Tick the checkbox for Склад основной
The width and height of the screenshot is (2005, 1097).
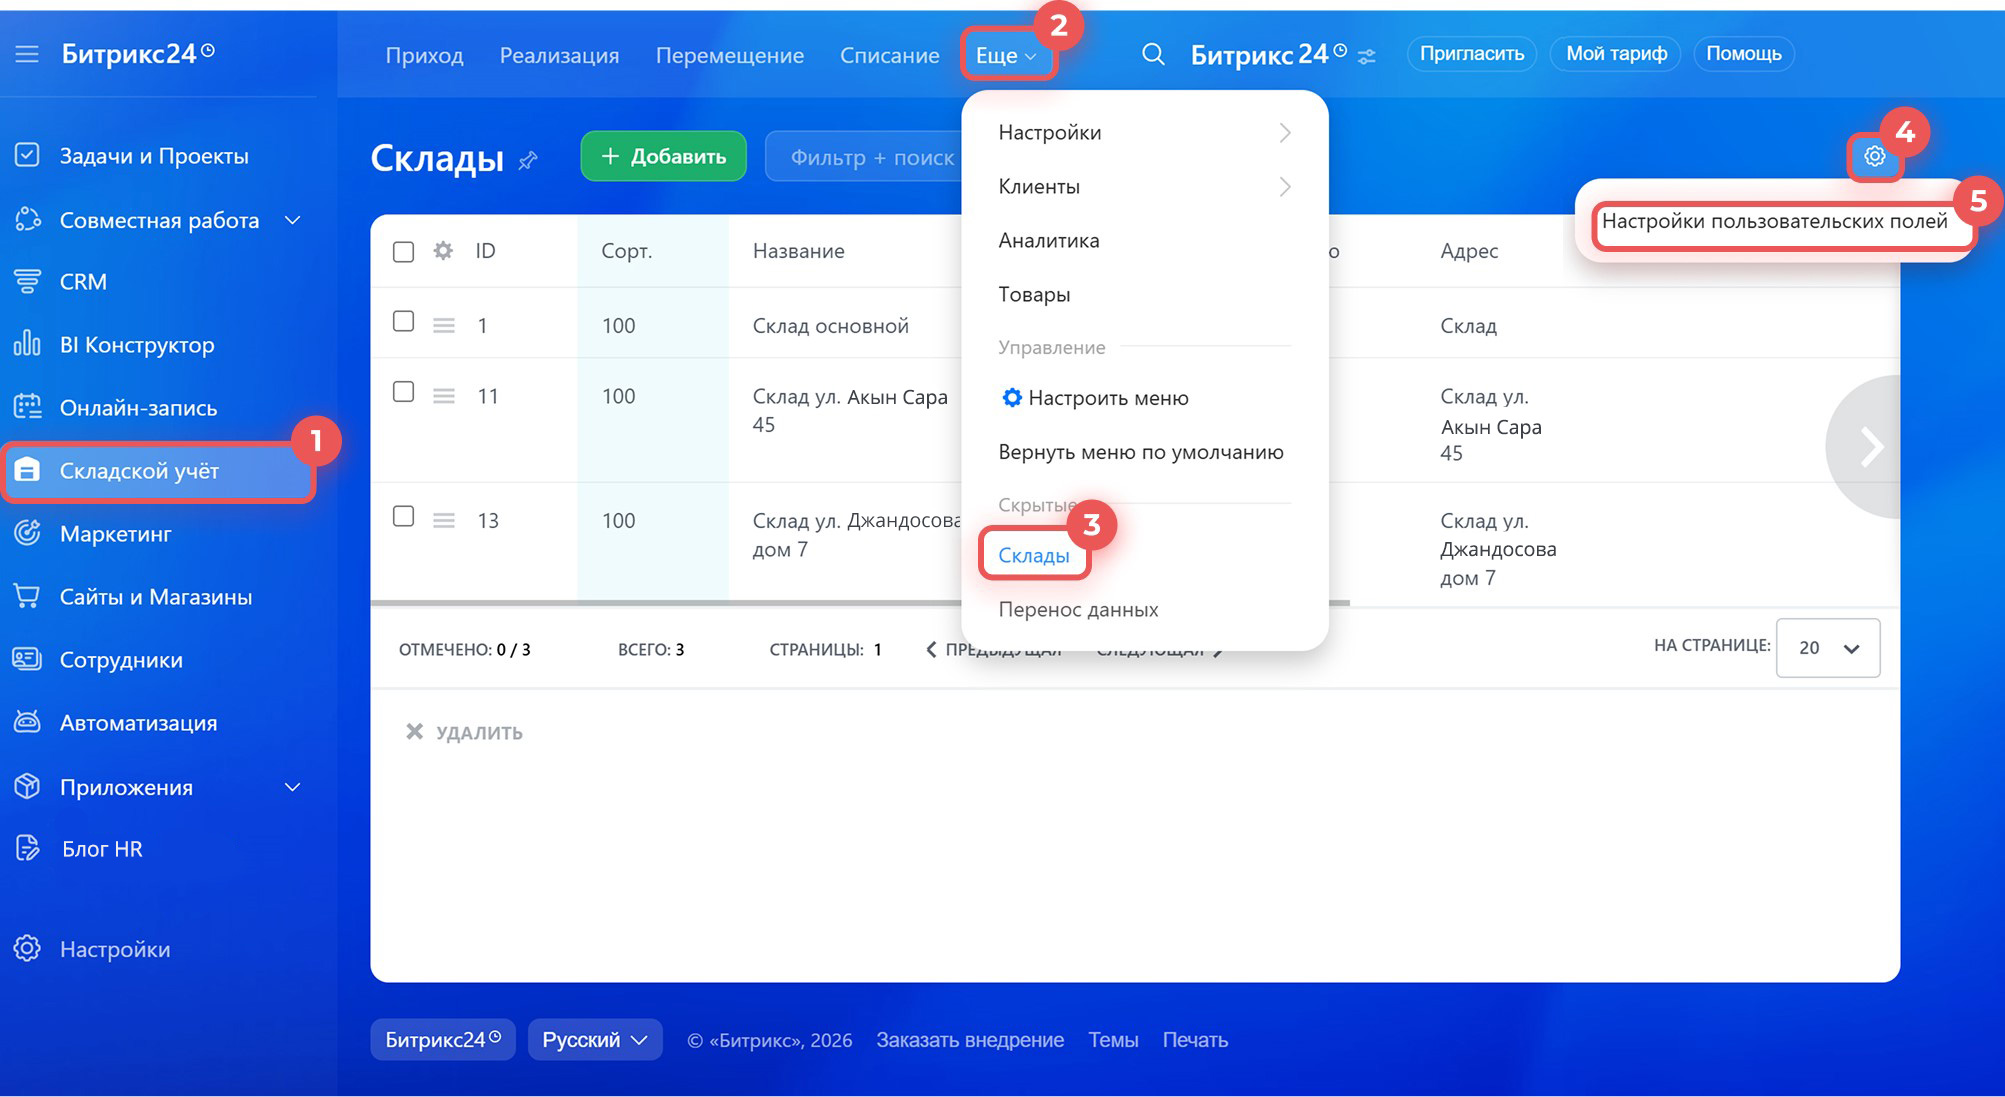click(x=403, y=322)
